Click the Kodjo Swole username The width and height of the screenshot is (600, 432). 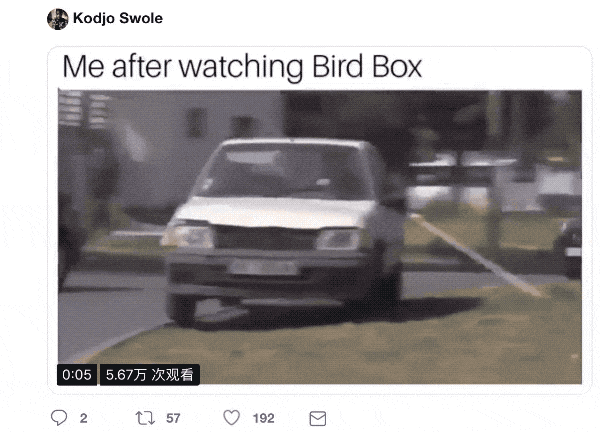tap(118, 18)
